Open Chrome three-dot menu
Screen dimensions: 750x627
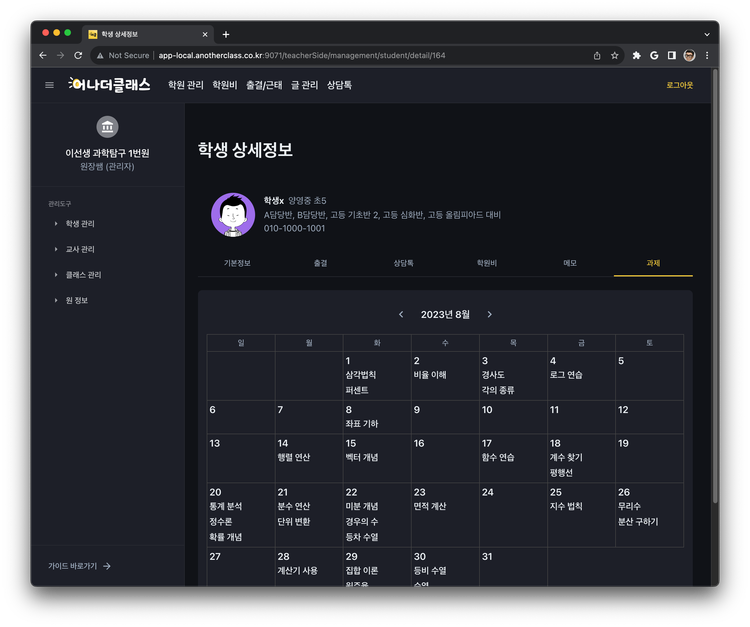click(707, 55)
